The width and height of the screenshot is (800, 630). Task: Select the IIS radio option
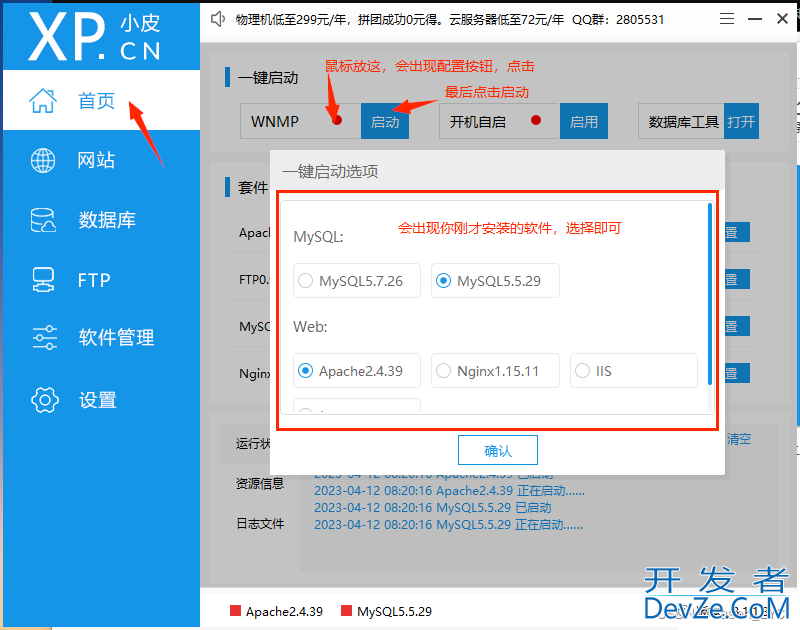[x=634, y=371]
